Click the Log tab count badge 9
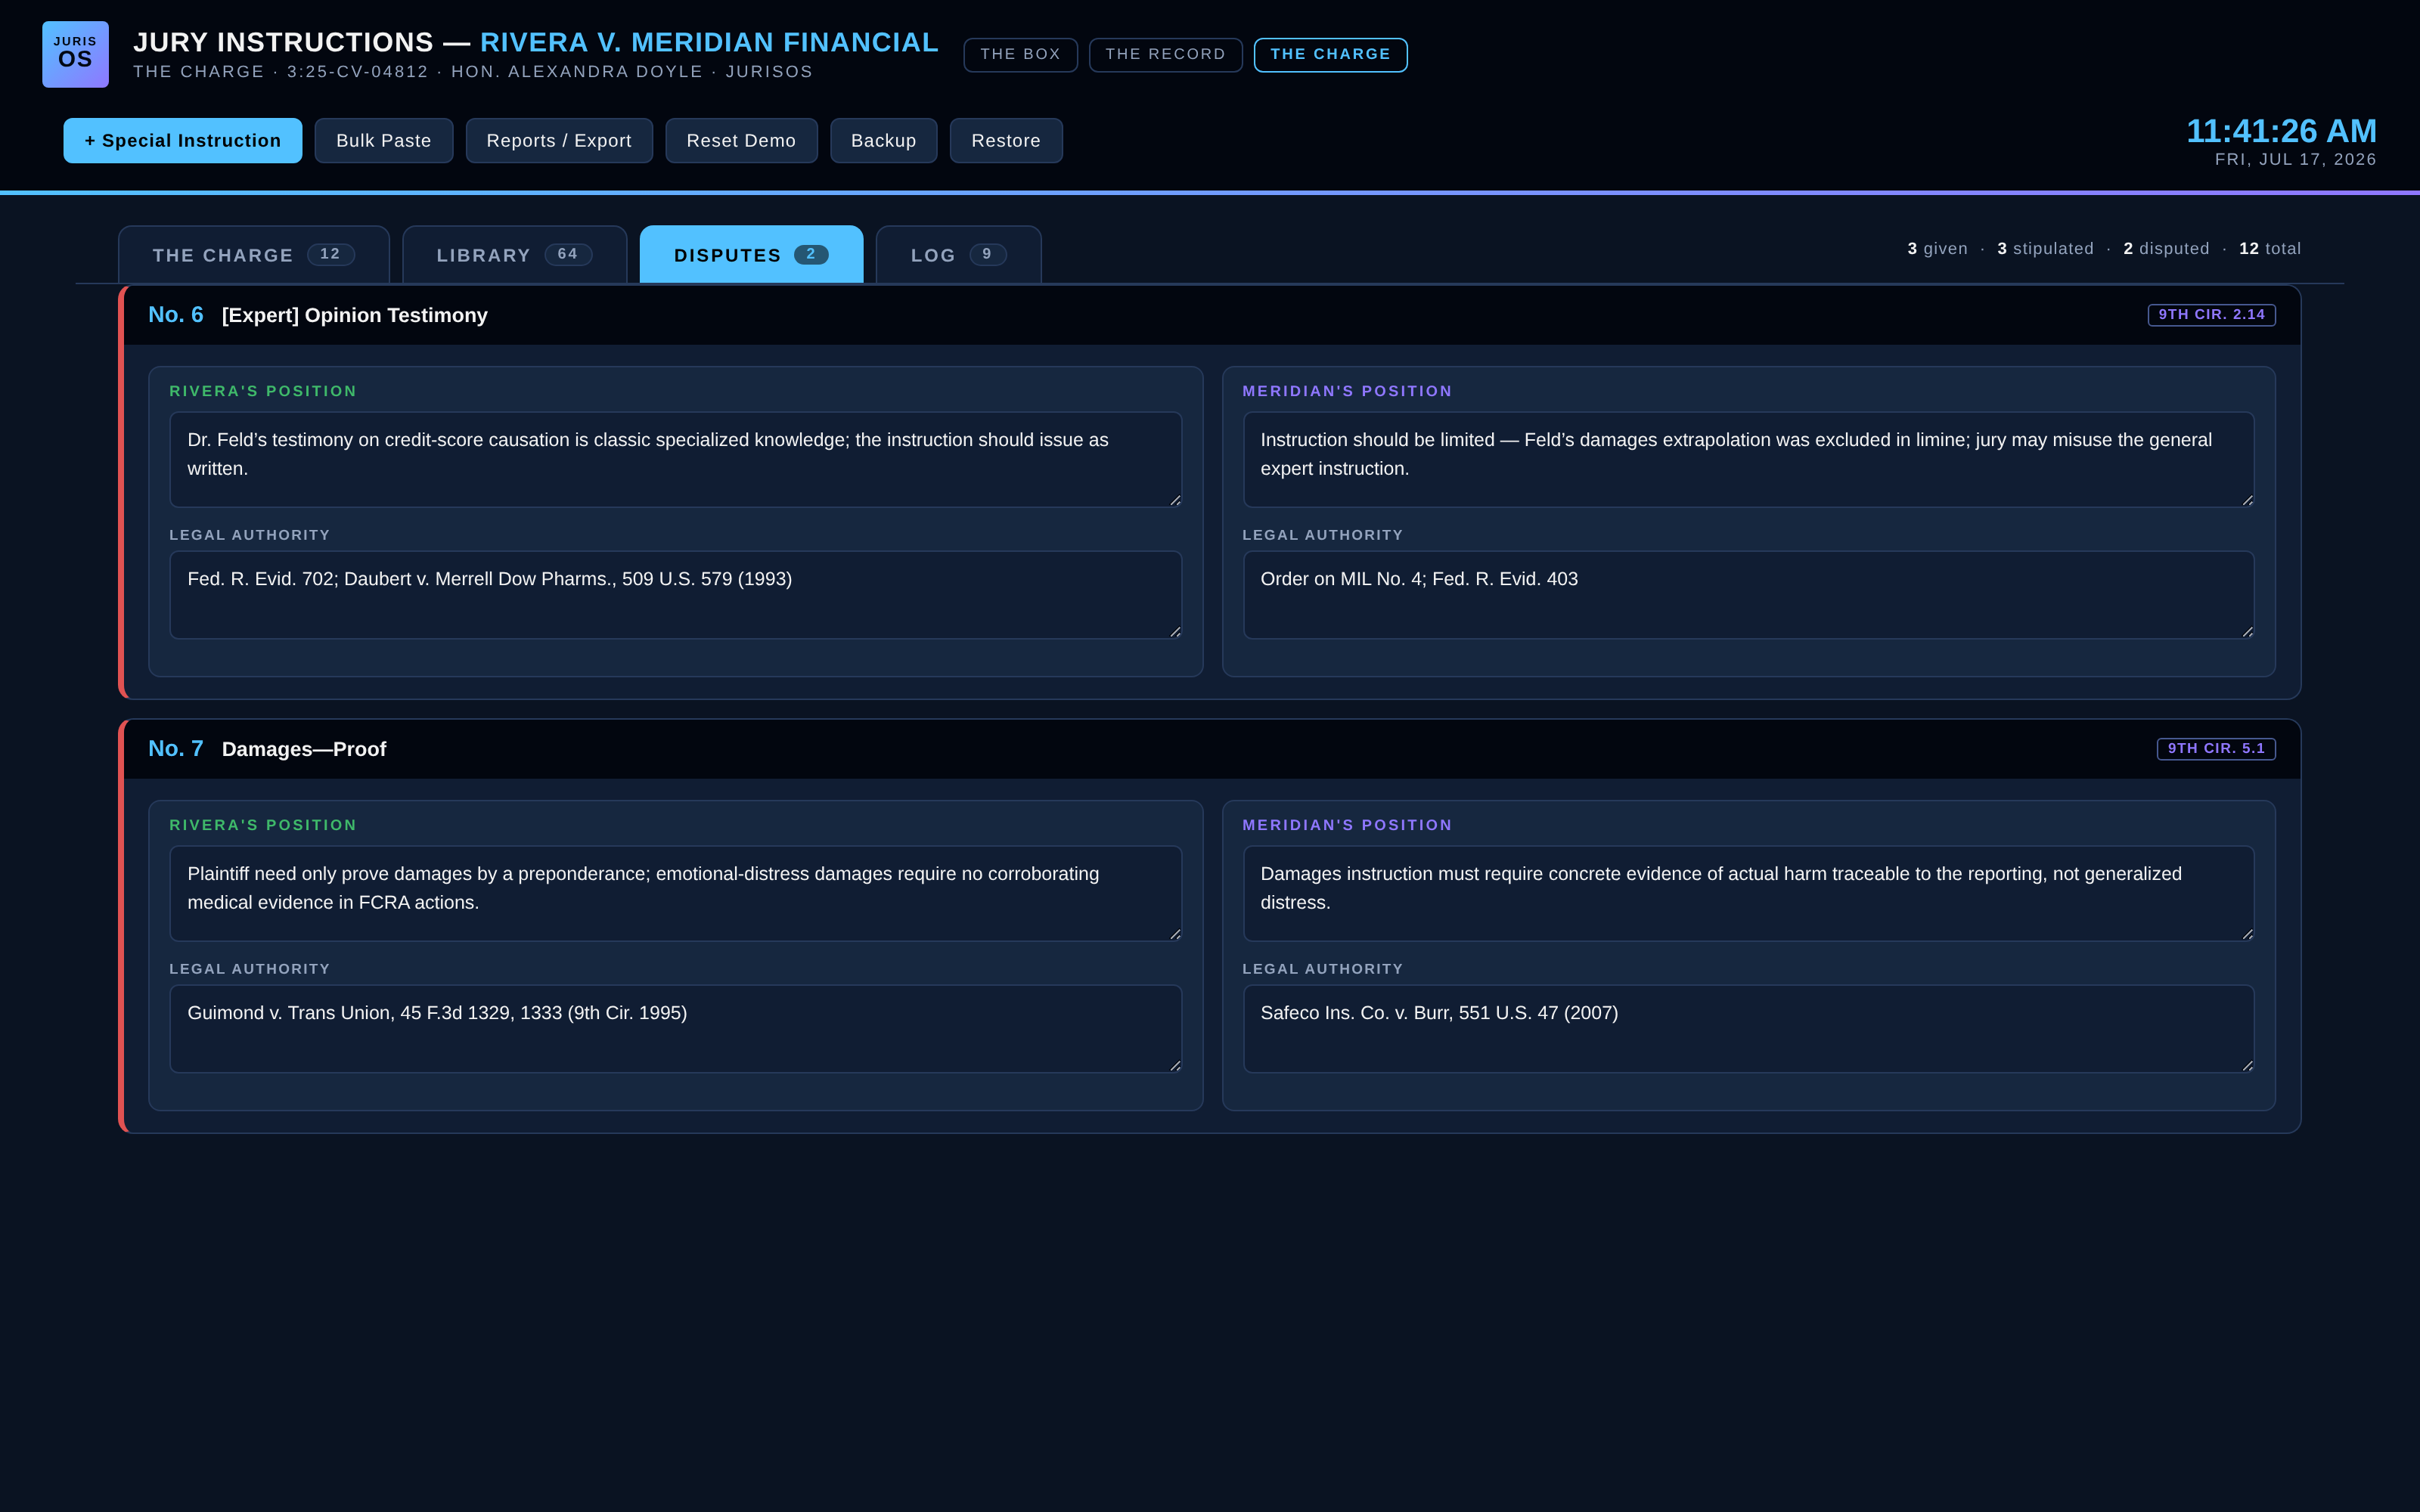 [987, 254]
